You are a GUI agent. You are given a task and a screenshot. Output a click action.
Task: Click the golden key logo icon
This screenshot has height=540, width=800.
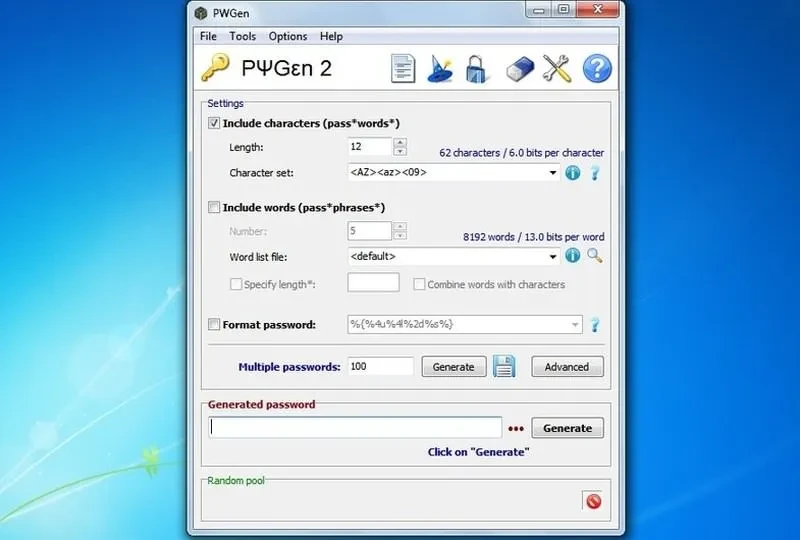click(215, 67)
